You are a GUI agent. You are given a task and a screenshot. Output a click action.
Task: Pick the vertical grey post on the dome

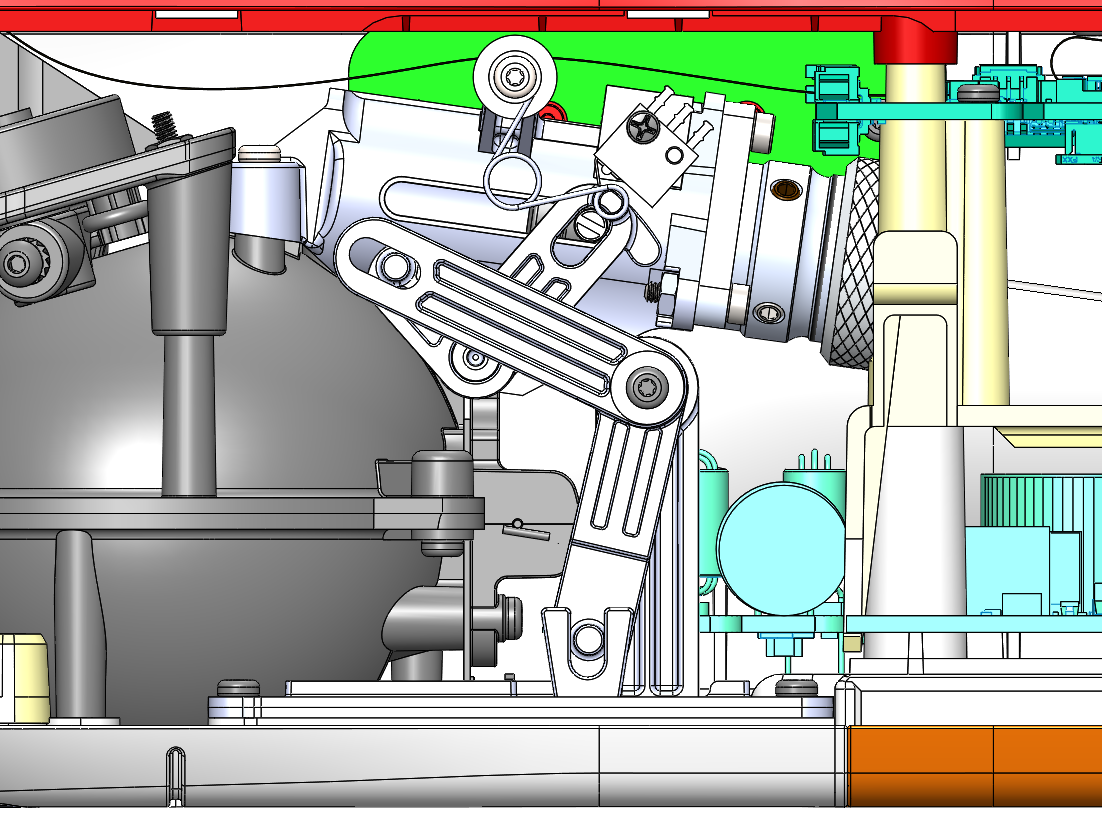[189, 415]
